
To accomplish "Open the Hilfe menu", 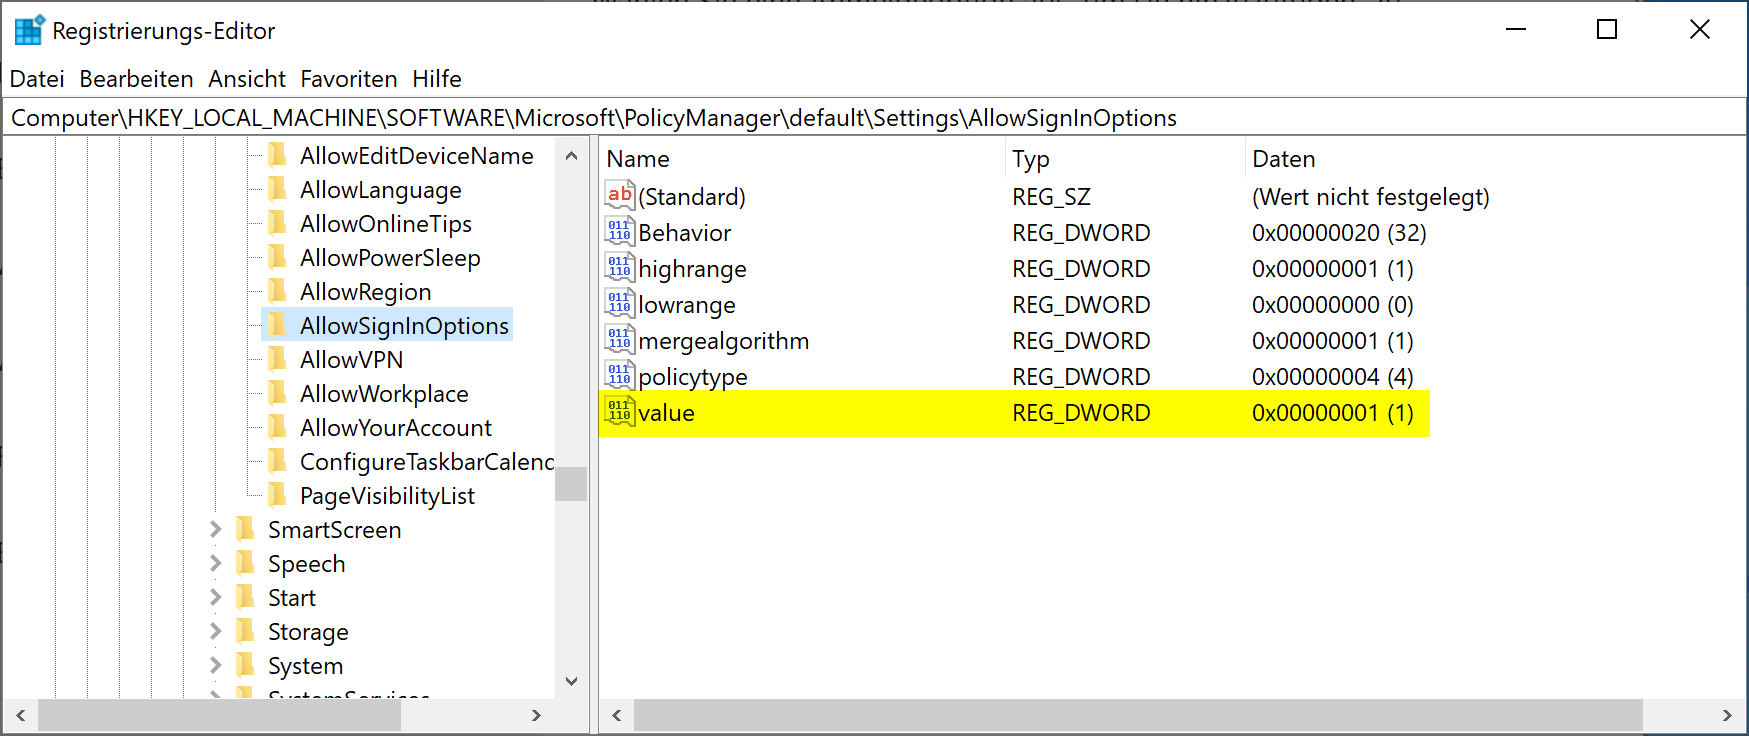I will (x=437, y=79).
